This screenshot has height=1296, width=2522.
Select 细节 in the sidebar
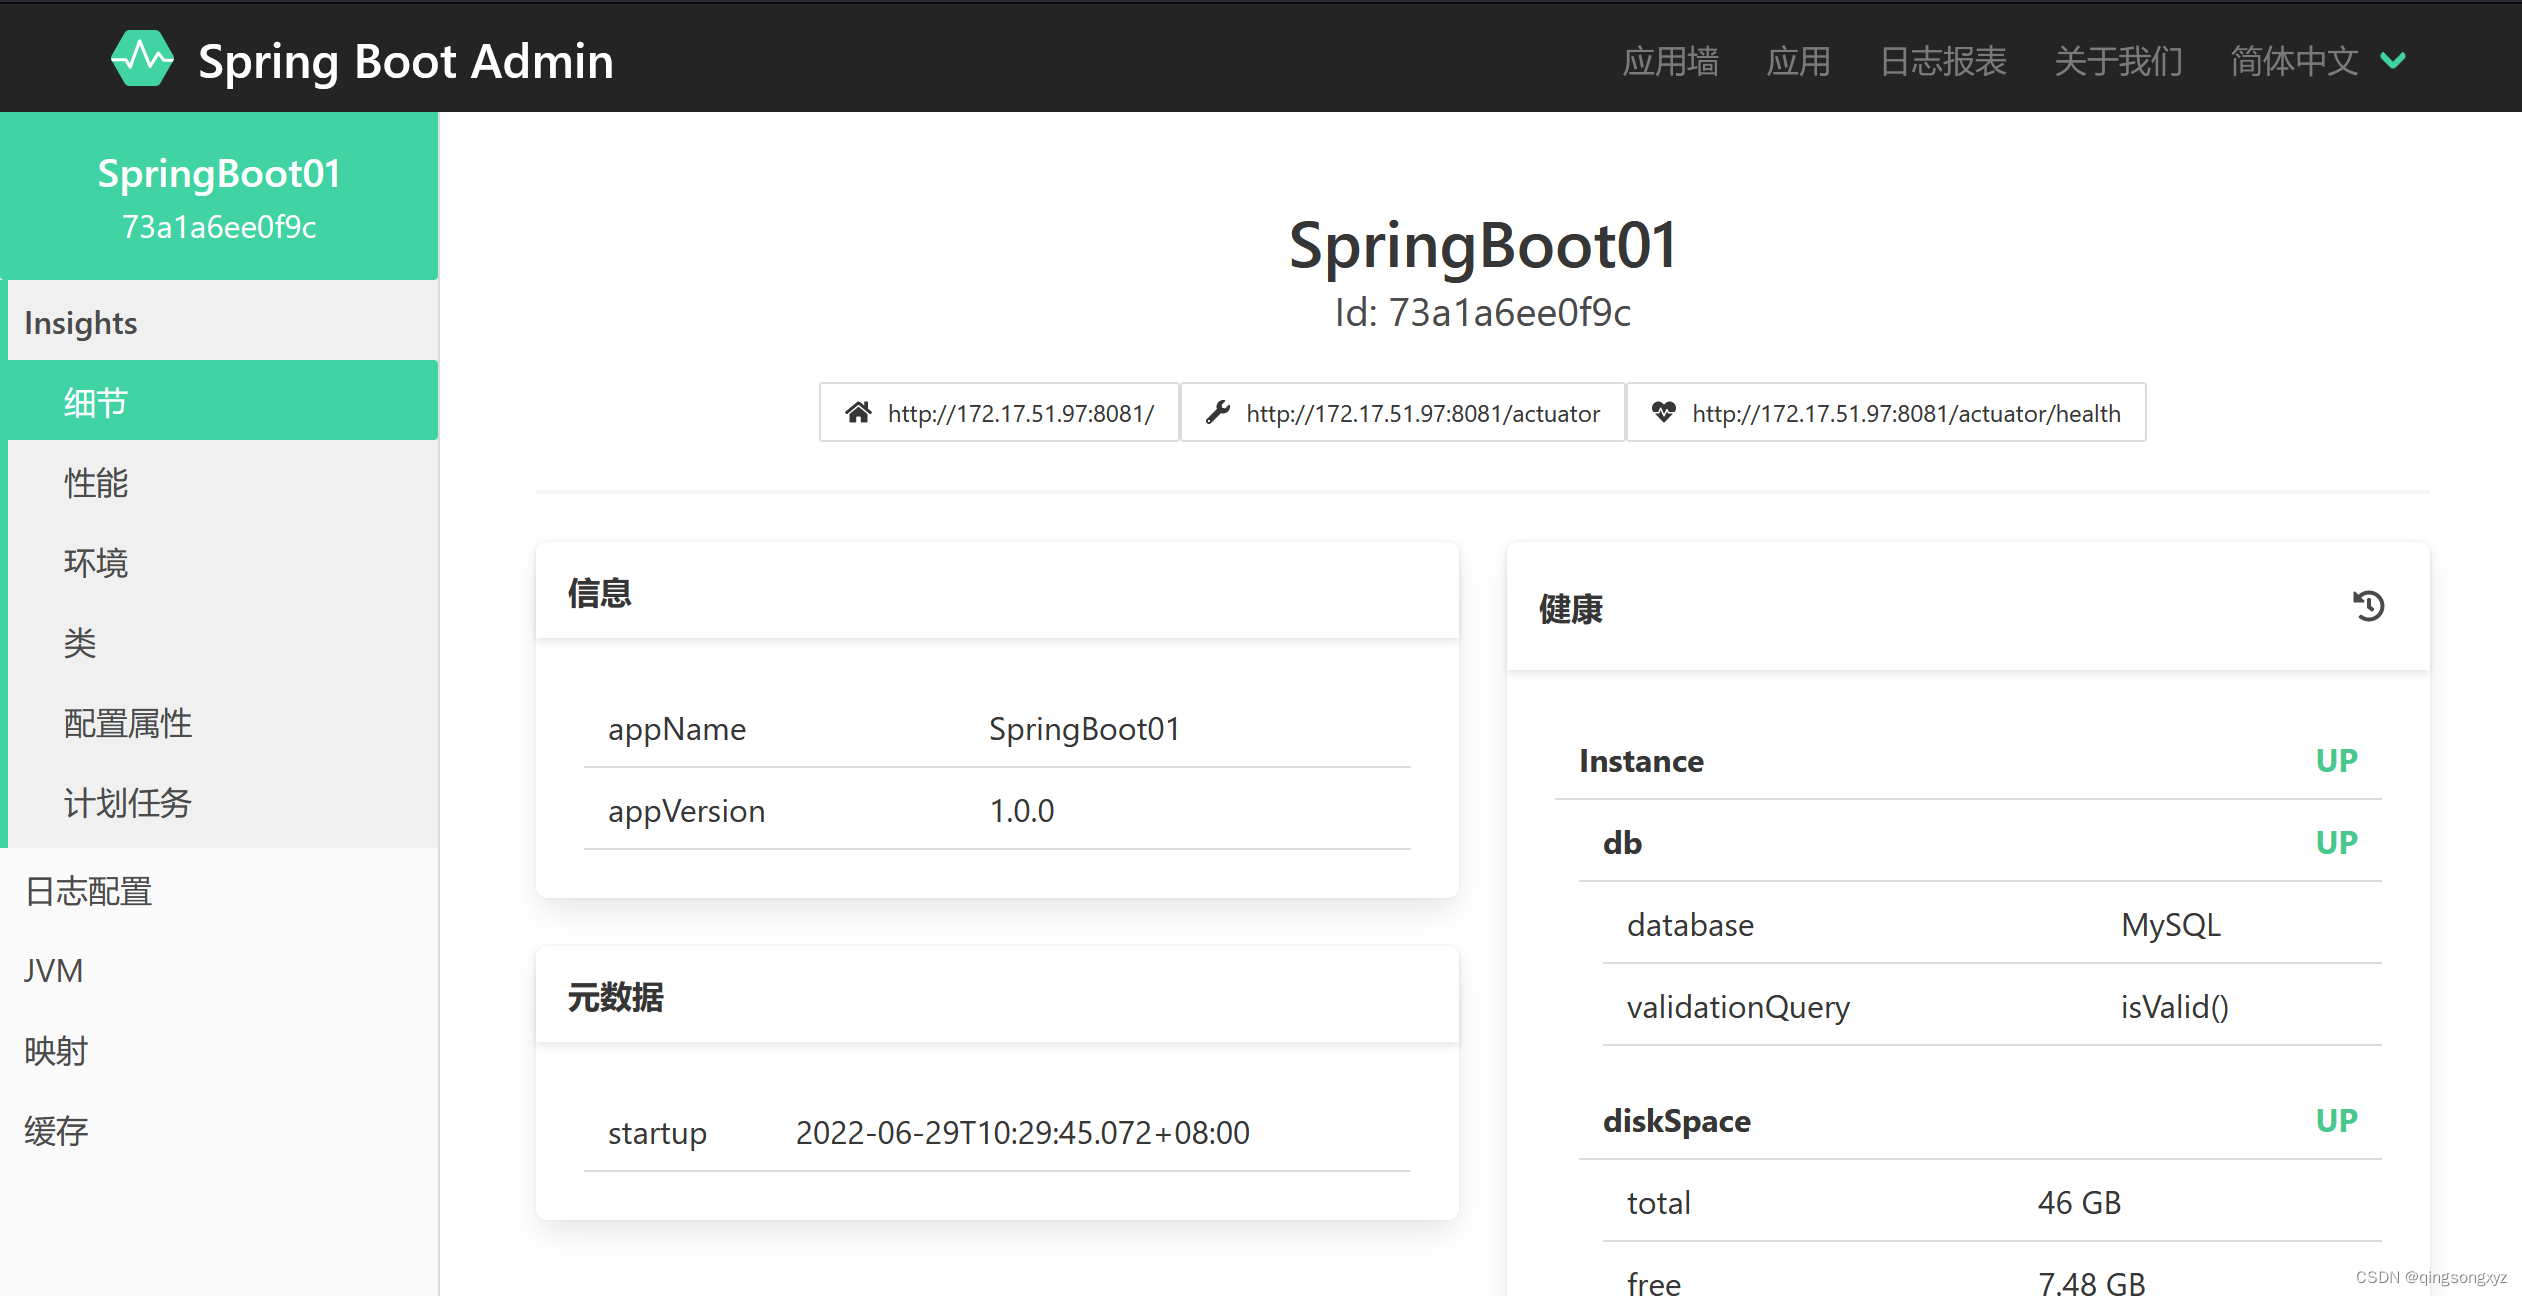coord(223,401)
